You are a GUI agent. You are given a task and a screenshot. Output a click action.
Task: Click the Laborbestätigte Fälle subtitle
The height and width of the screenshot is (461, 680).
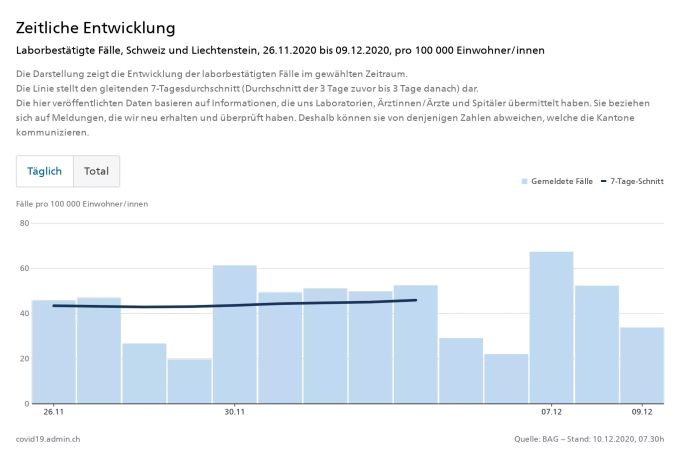pyautogui.click(x=280, y=50)
